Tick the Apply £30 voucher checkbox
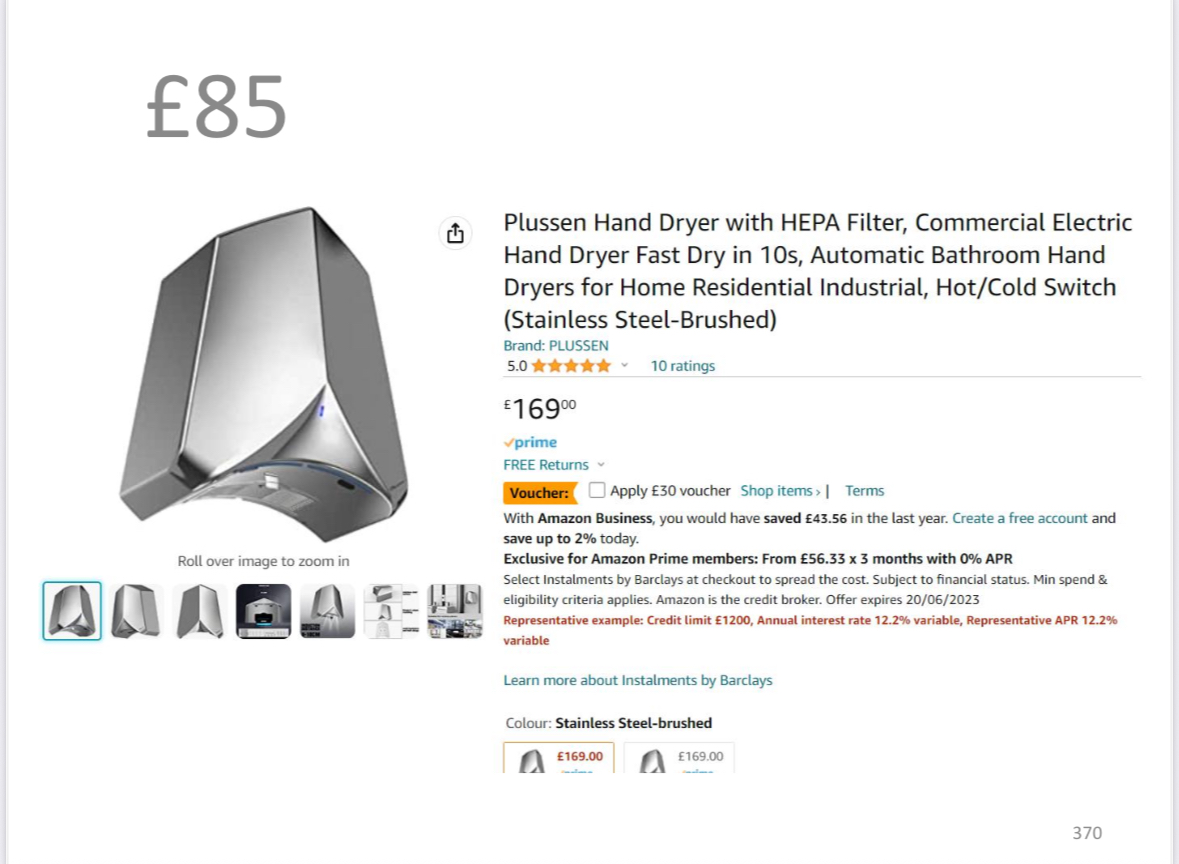 (x=597, y=490)
